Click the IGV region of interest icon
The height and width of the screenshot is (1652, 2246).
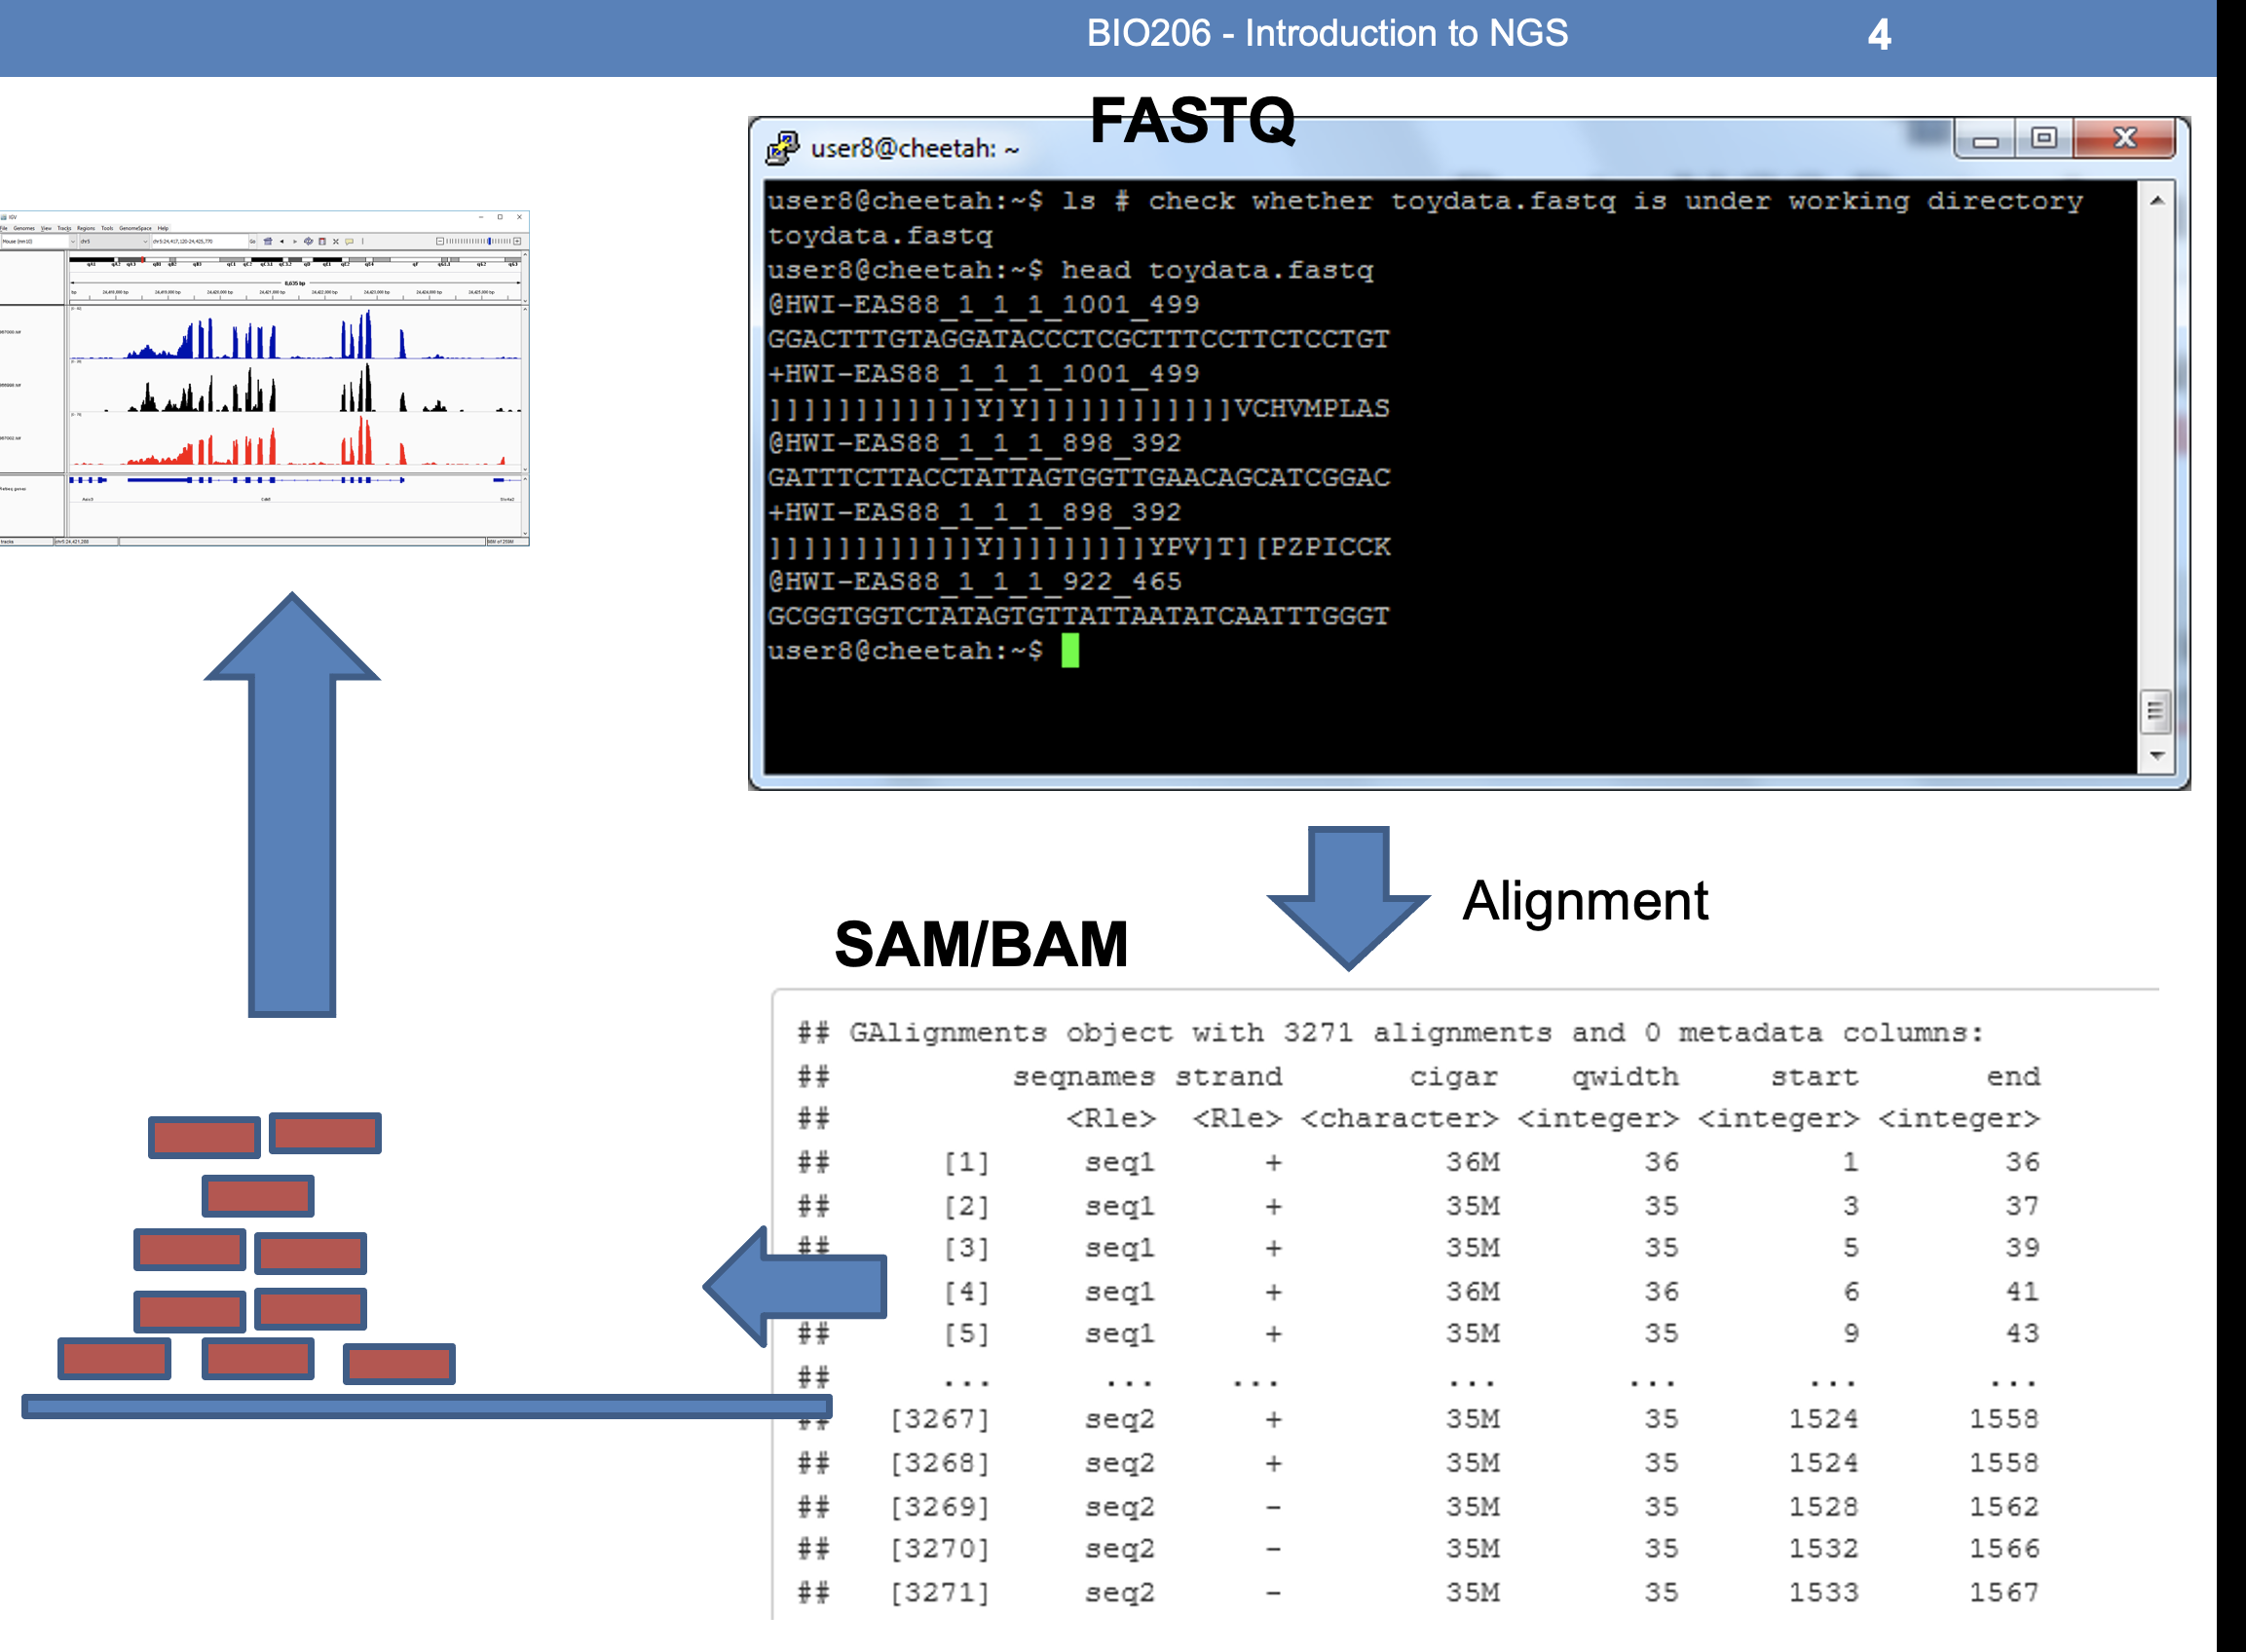point(322,241)
